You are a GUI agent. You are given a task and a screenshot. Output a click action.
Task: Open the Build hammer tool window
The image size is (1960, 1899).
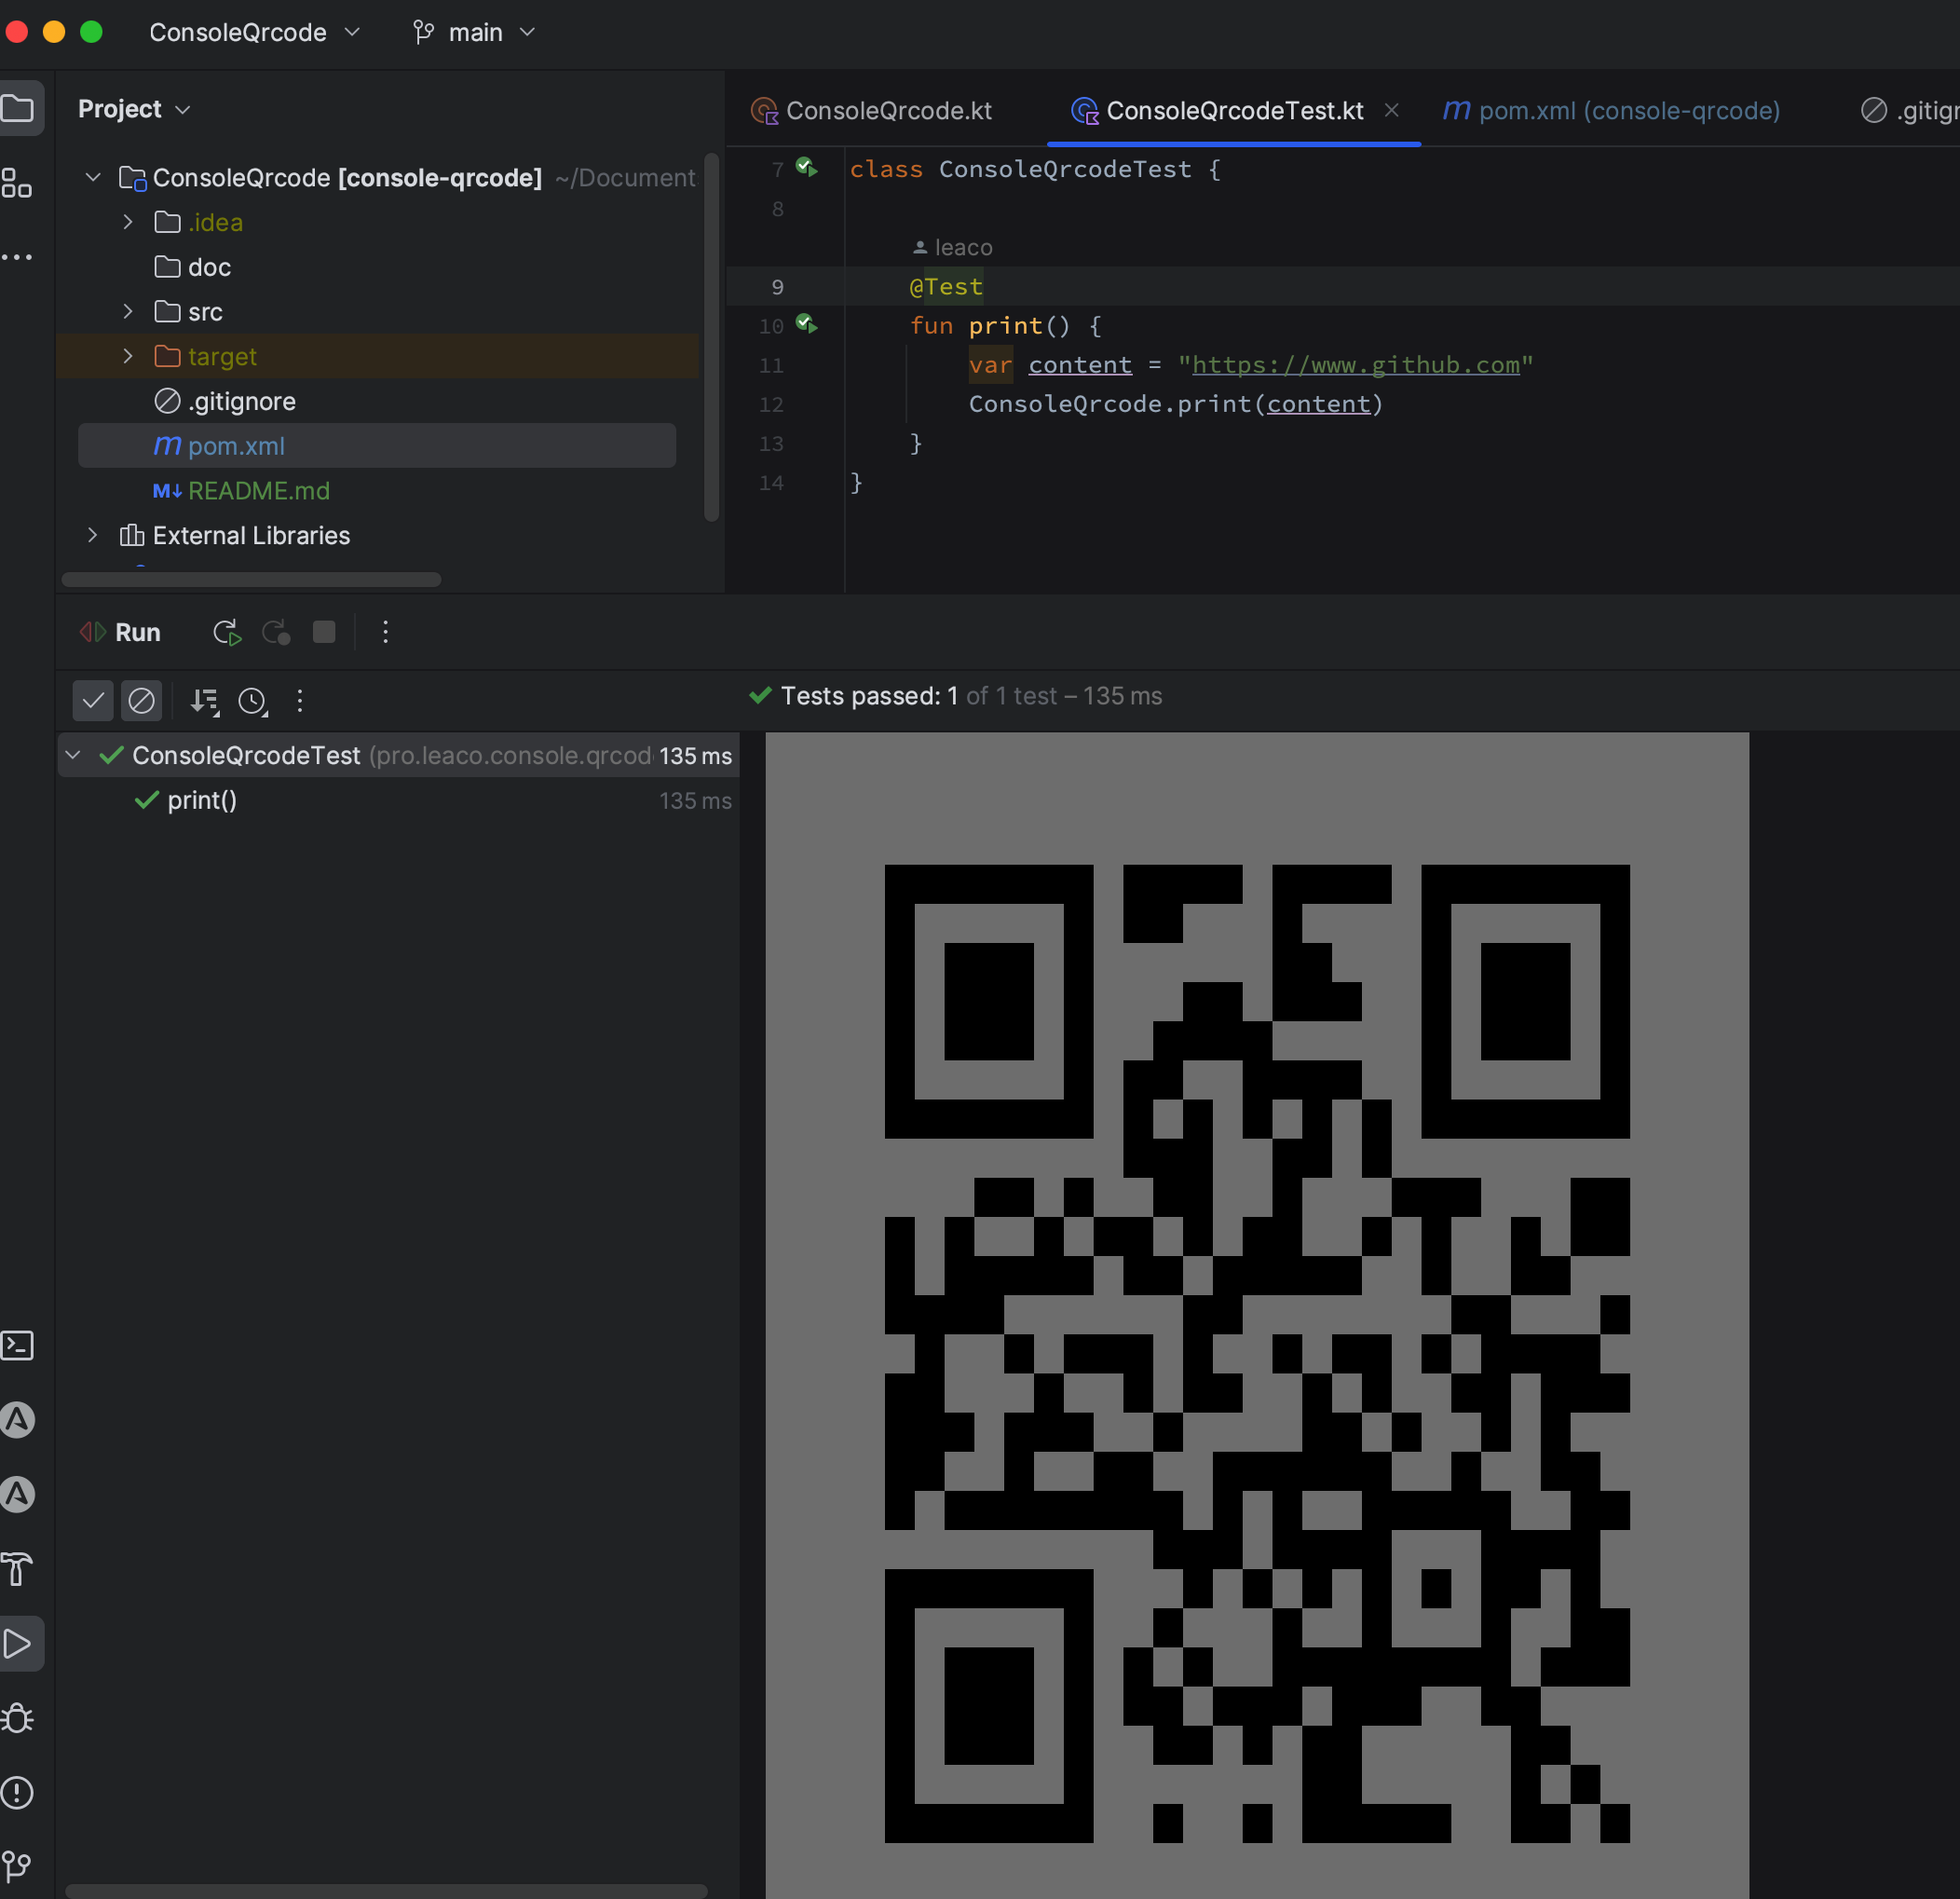[18, 1569]
